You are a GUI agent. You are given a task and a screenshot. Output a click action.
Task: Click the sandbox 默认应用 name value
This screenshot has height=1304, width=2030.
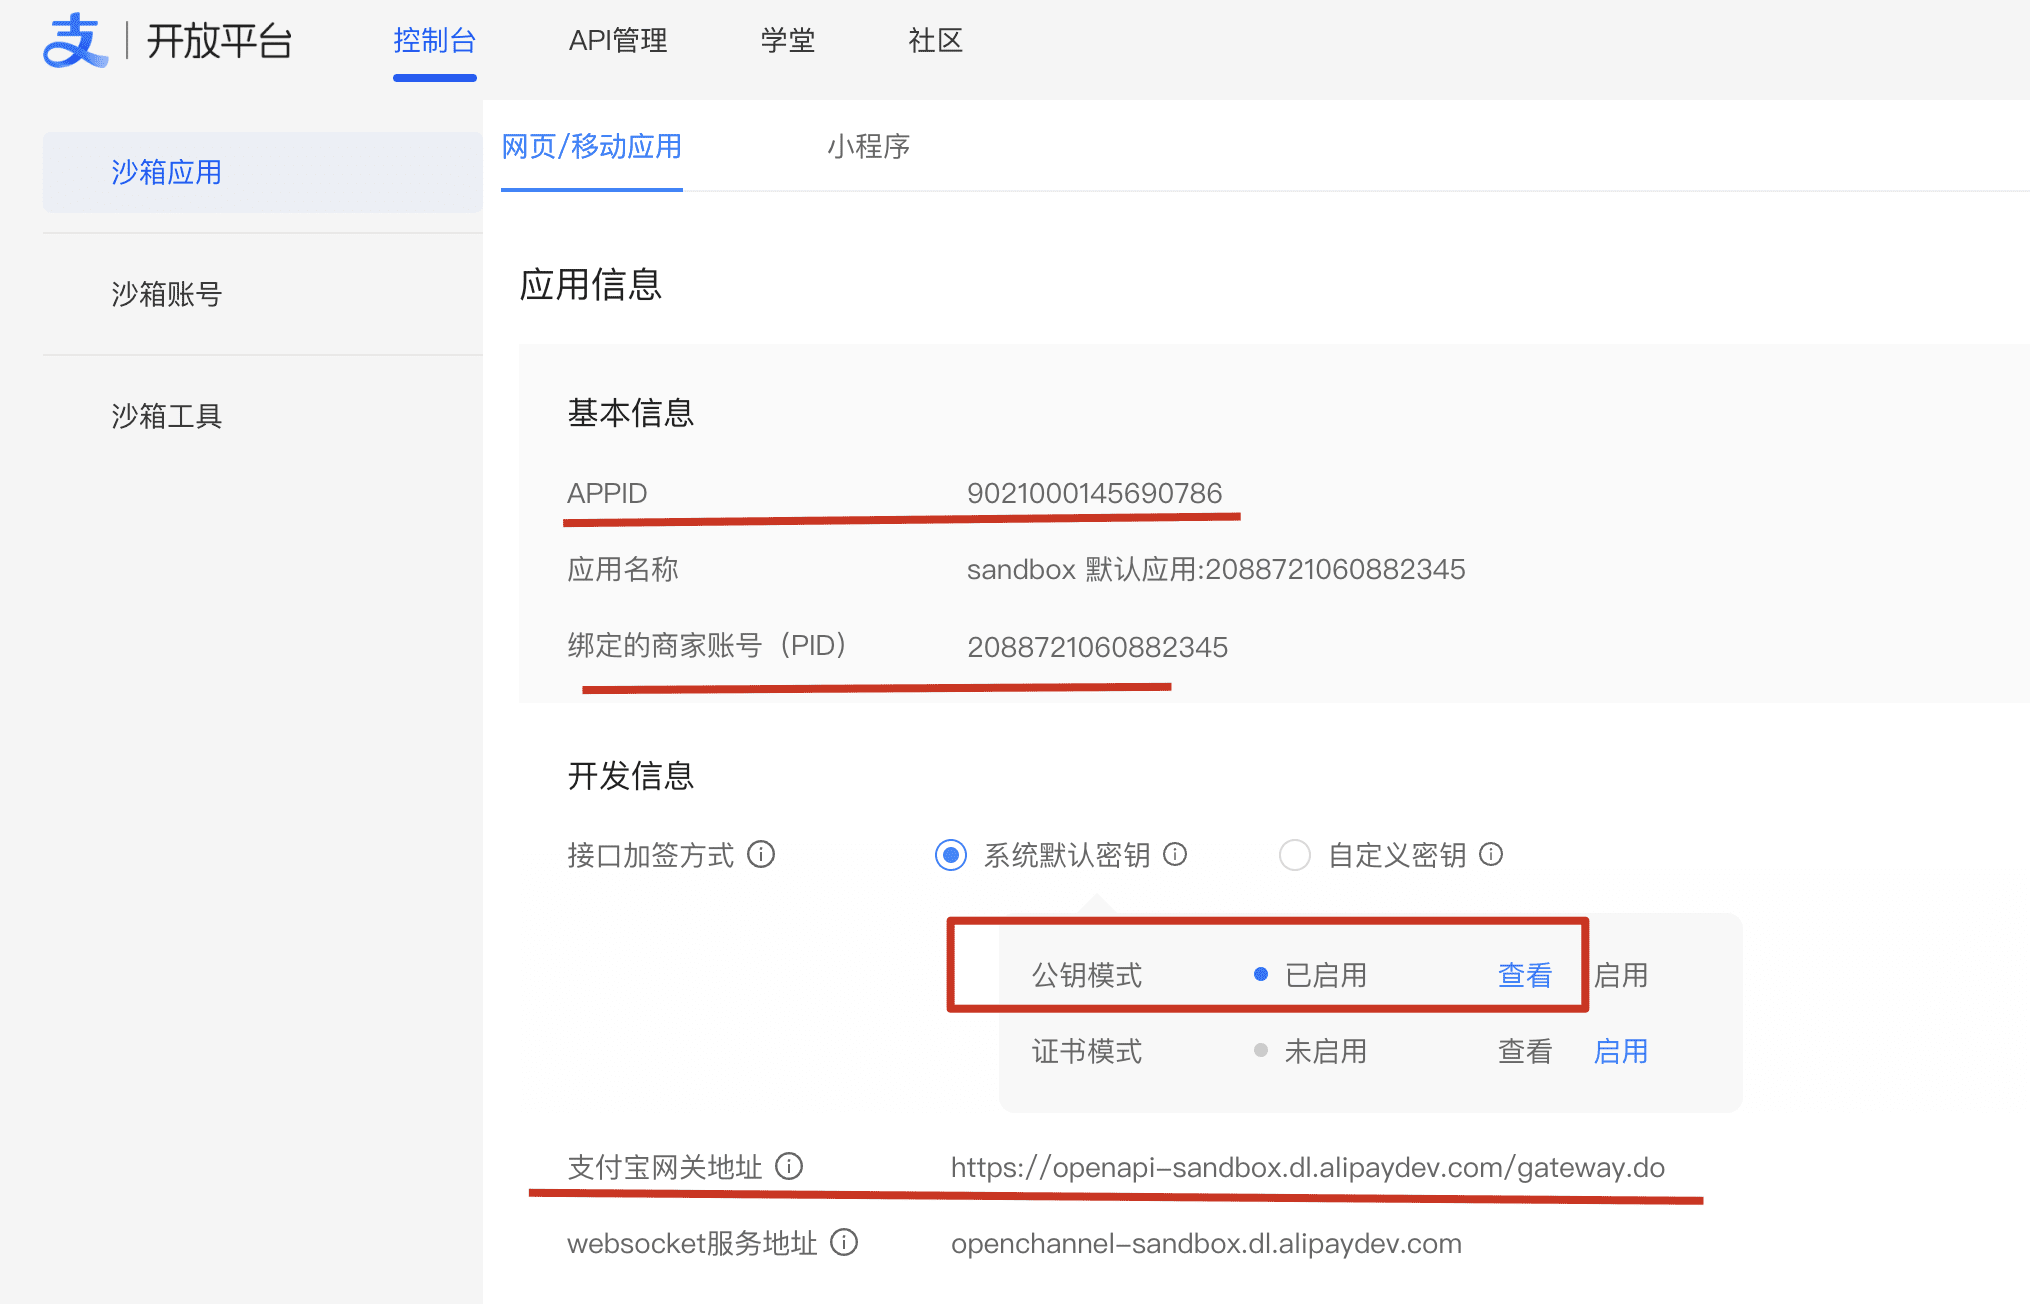[x=1216, y=569]
